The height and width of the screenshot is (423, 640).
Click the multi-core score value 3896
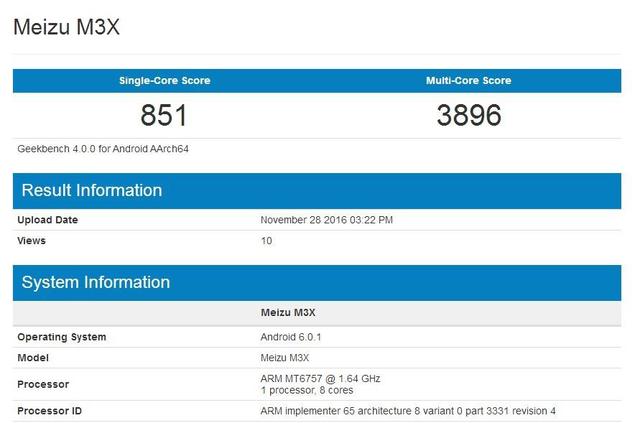[x=468, y=116]
